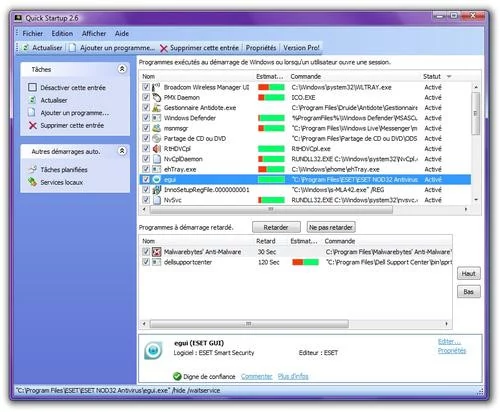Click the Haut button
Viewport: 500px width, 412px height.
[x=468, y=274]
